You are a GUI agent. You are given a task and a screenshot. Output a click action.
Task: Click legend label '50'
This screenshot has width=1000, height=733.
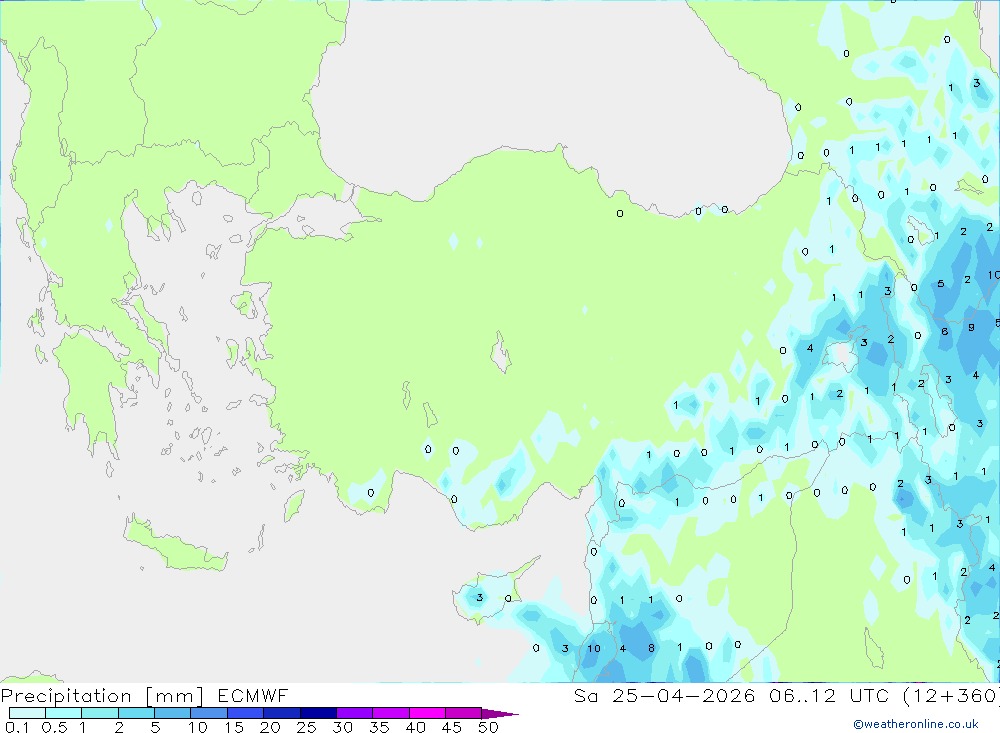(x=488, y=727)
